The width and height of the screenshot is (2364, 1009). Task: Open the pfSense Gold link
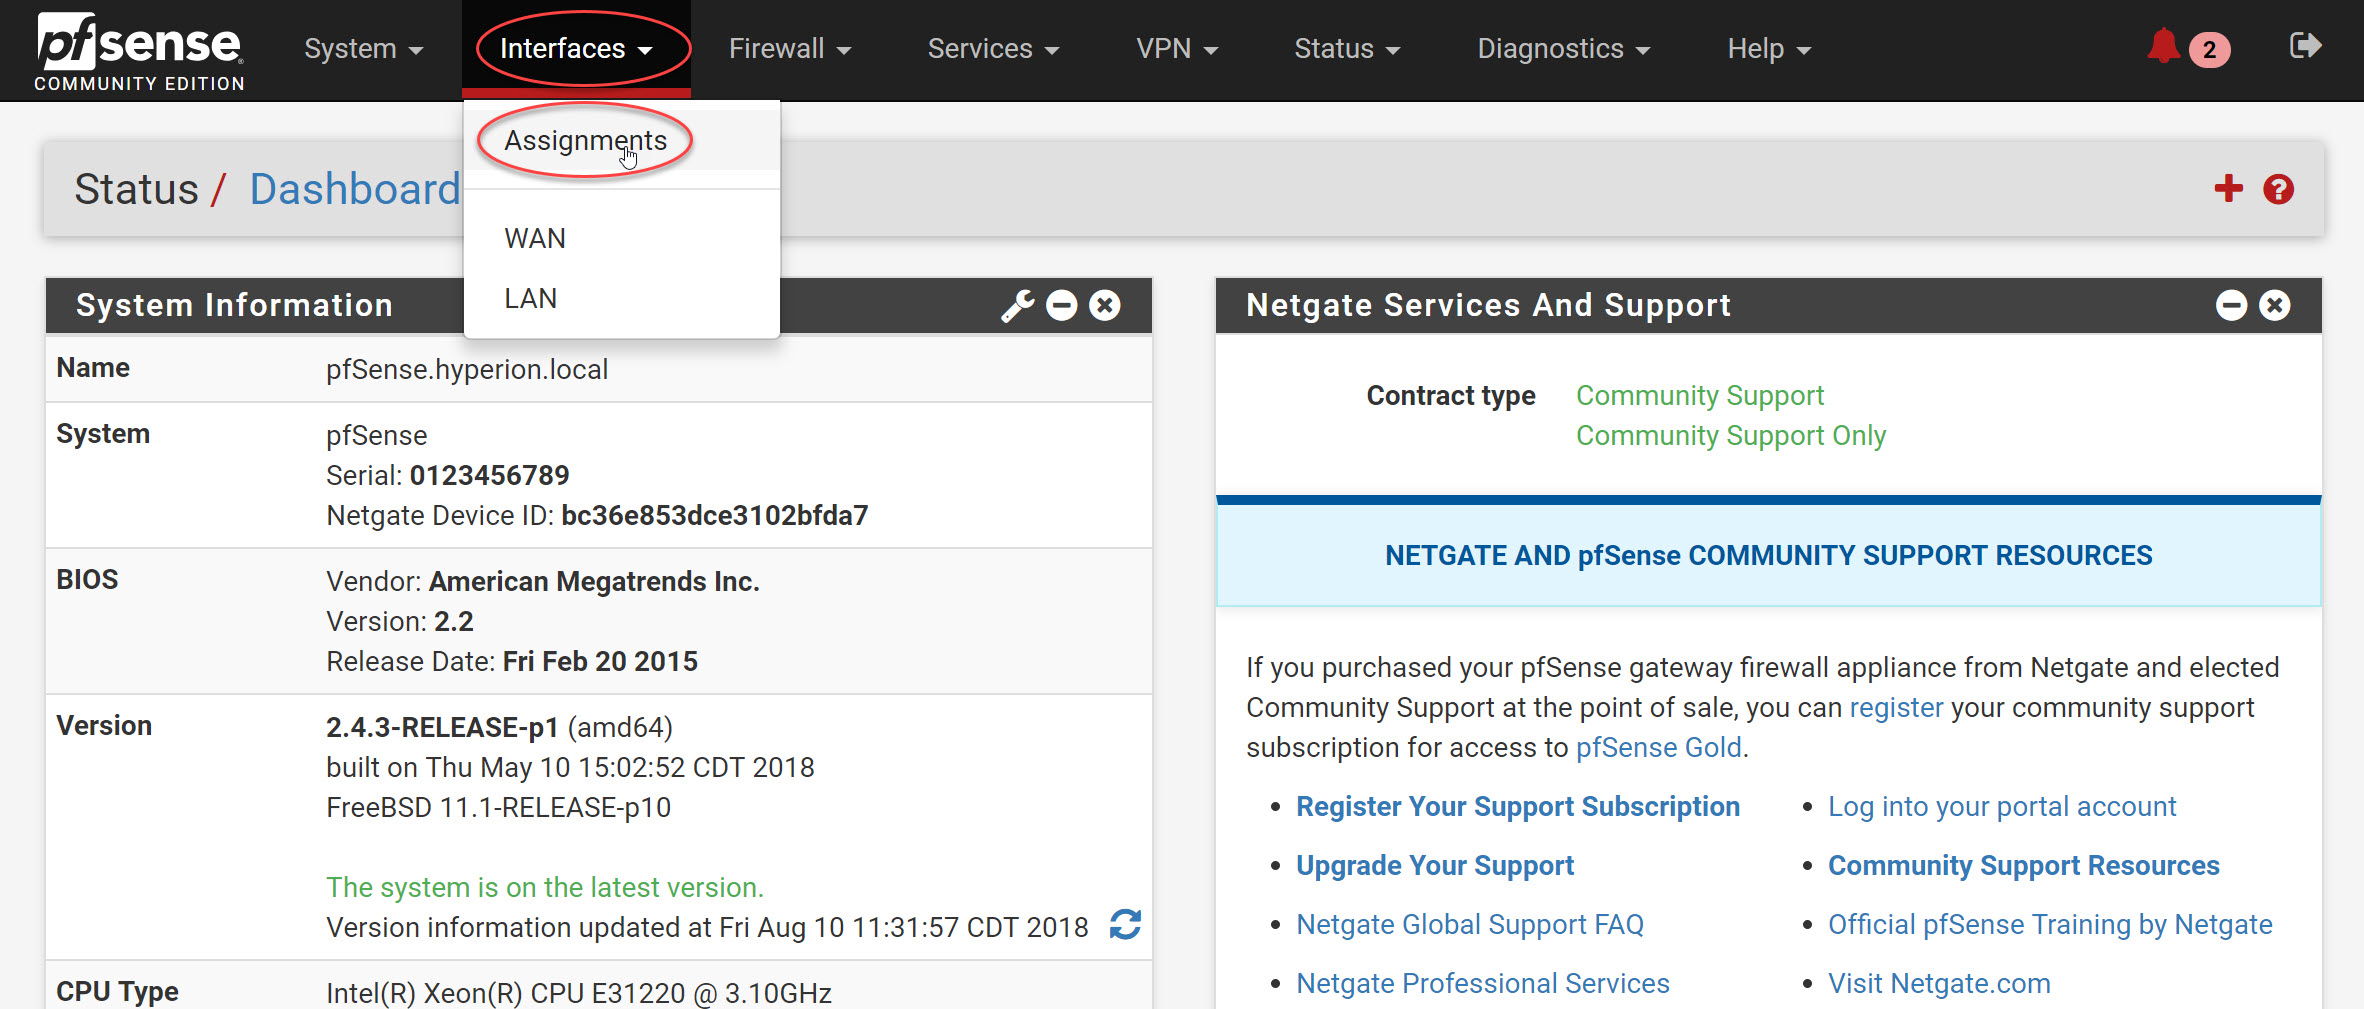click(x=1659, y=747)
